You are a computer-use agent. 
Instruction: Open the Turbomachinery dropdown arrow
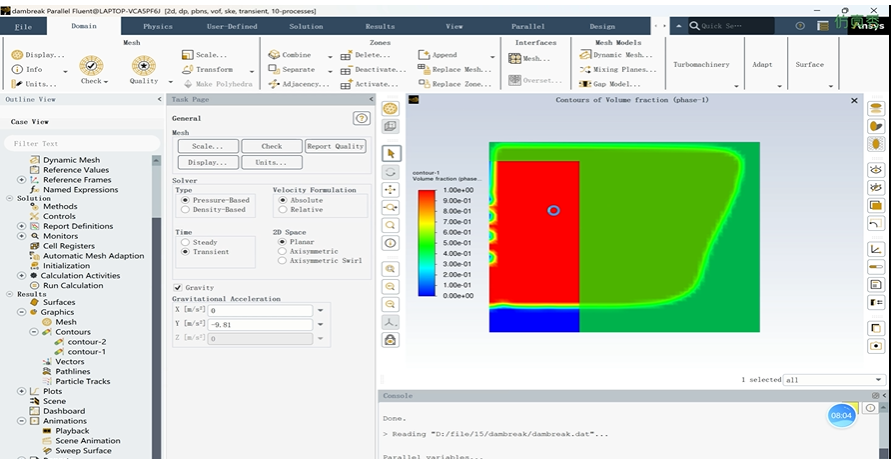click(x=736, y=86)
